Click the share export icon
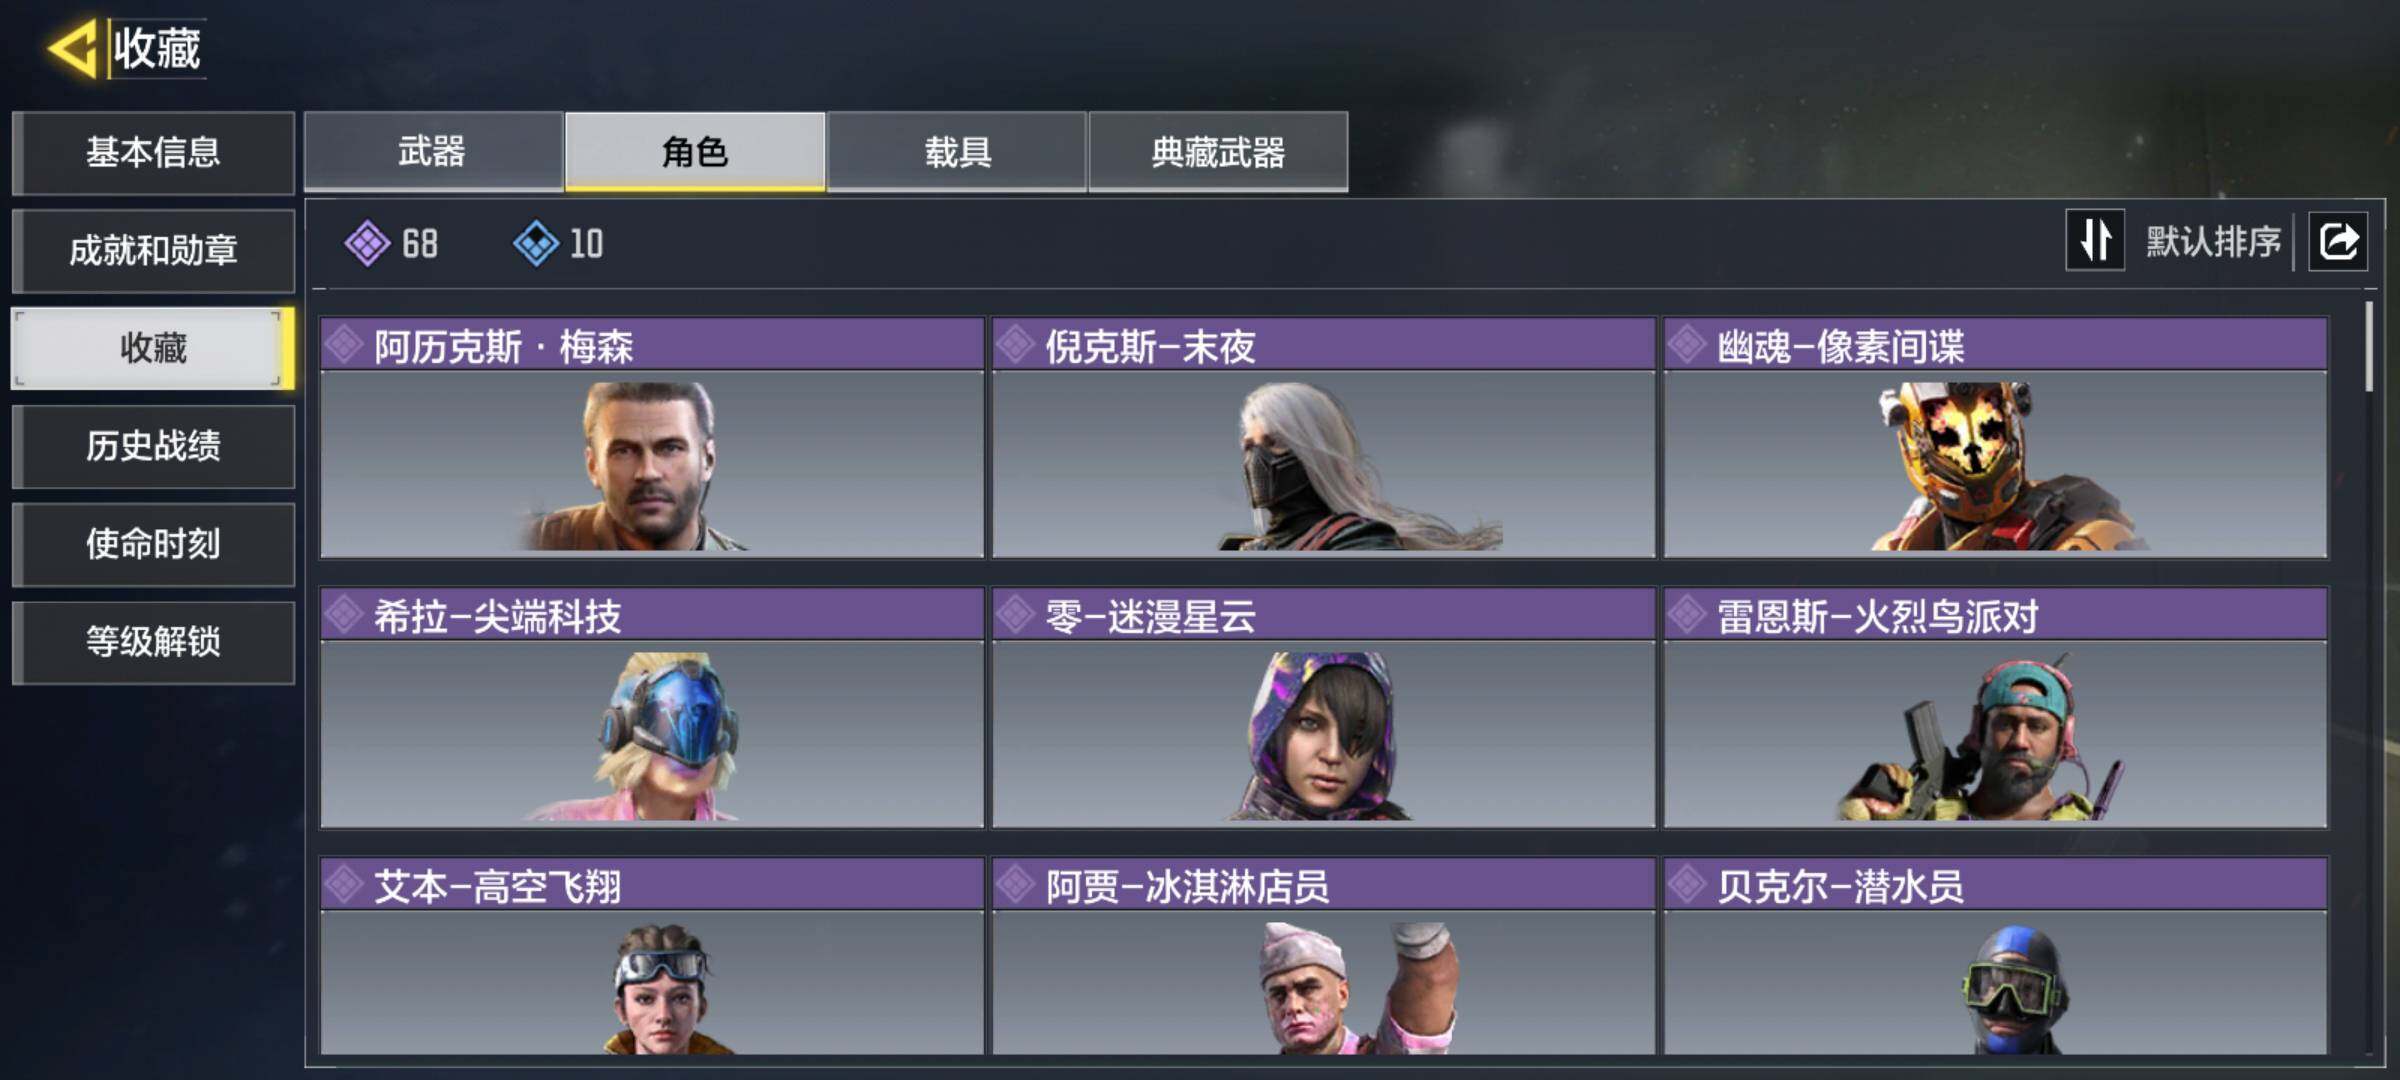The width and height of the screenshot is (2400, 1080). pyautogui.click(x=2338, y=241)
